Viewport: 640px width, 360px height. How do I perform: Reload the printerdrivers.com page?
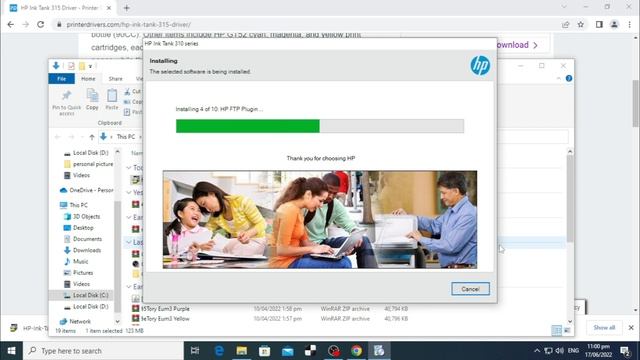coord(40,24)
